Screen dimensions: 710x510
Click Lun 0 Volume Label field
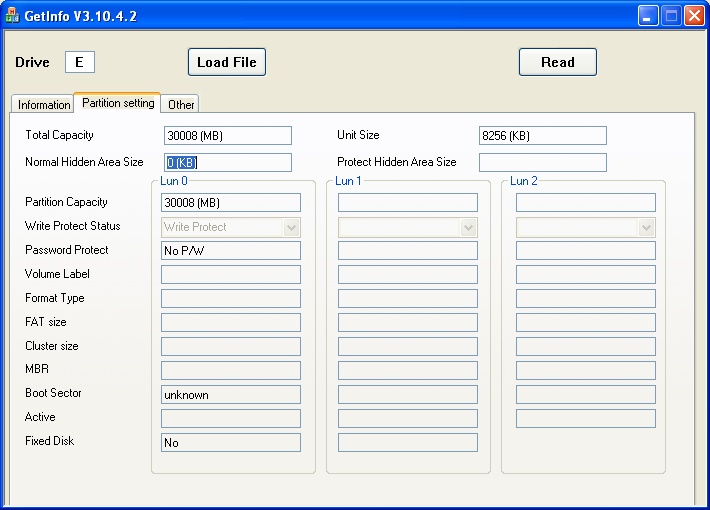(x=231, y=274)
